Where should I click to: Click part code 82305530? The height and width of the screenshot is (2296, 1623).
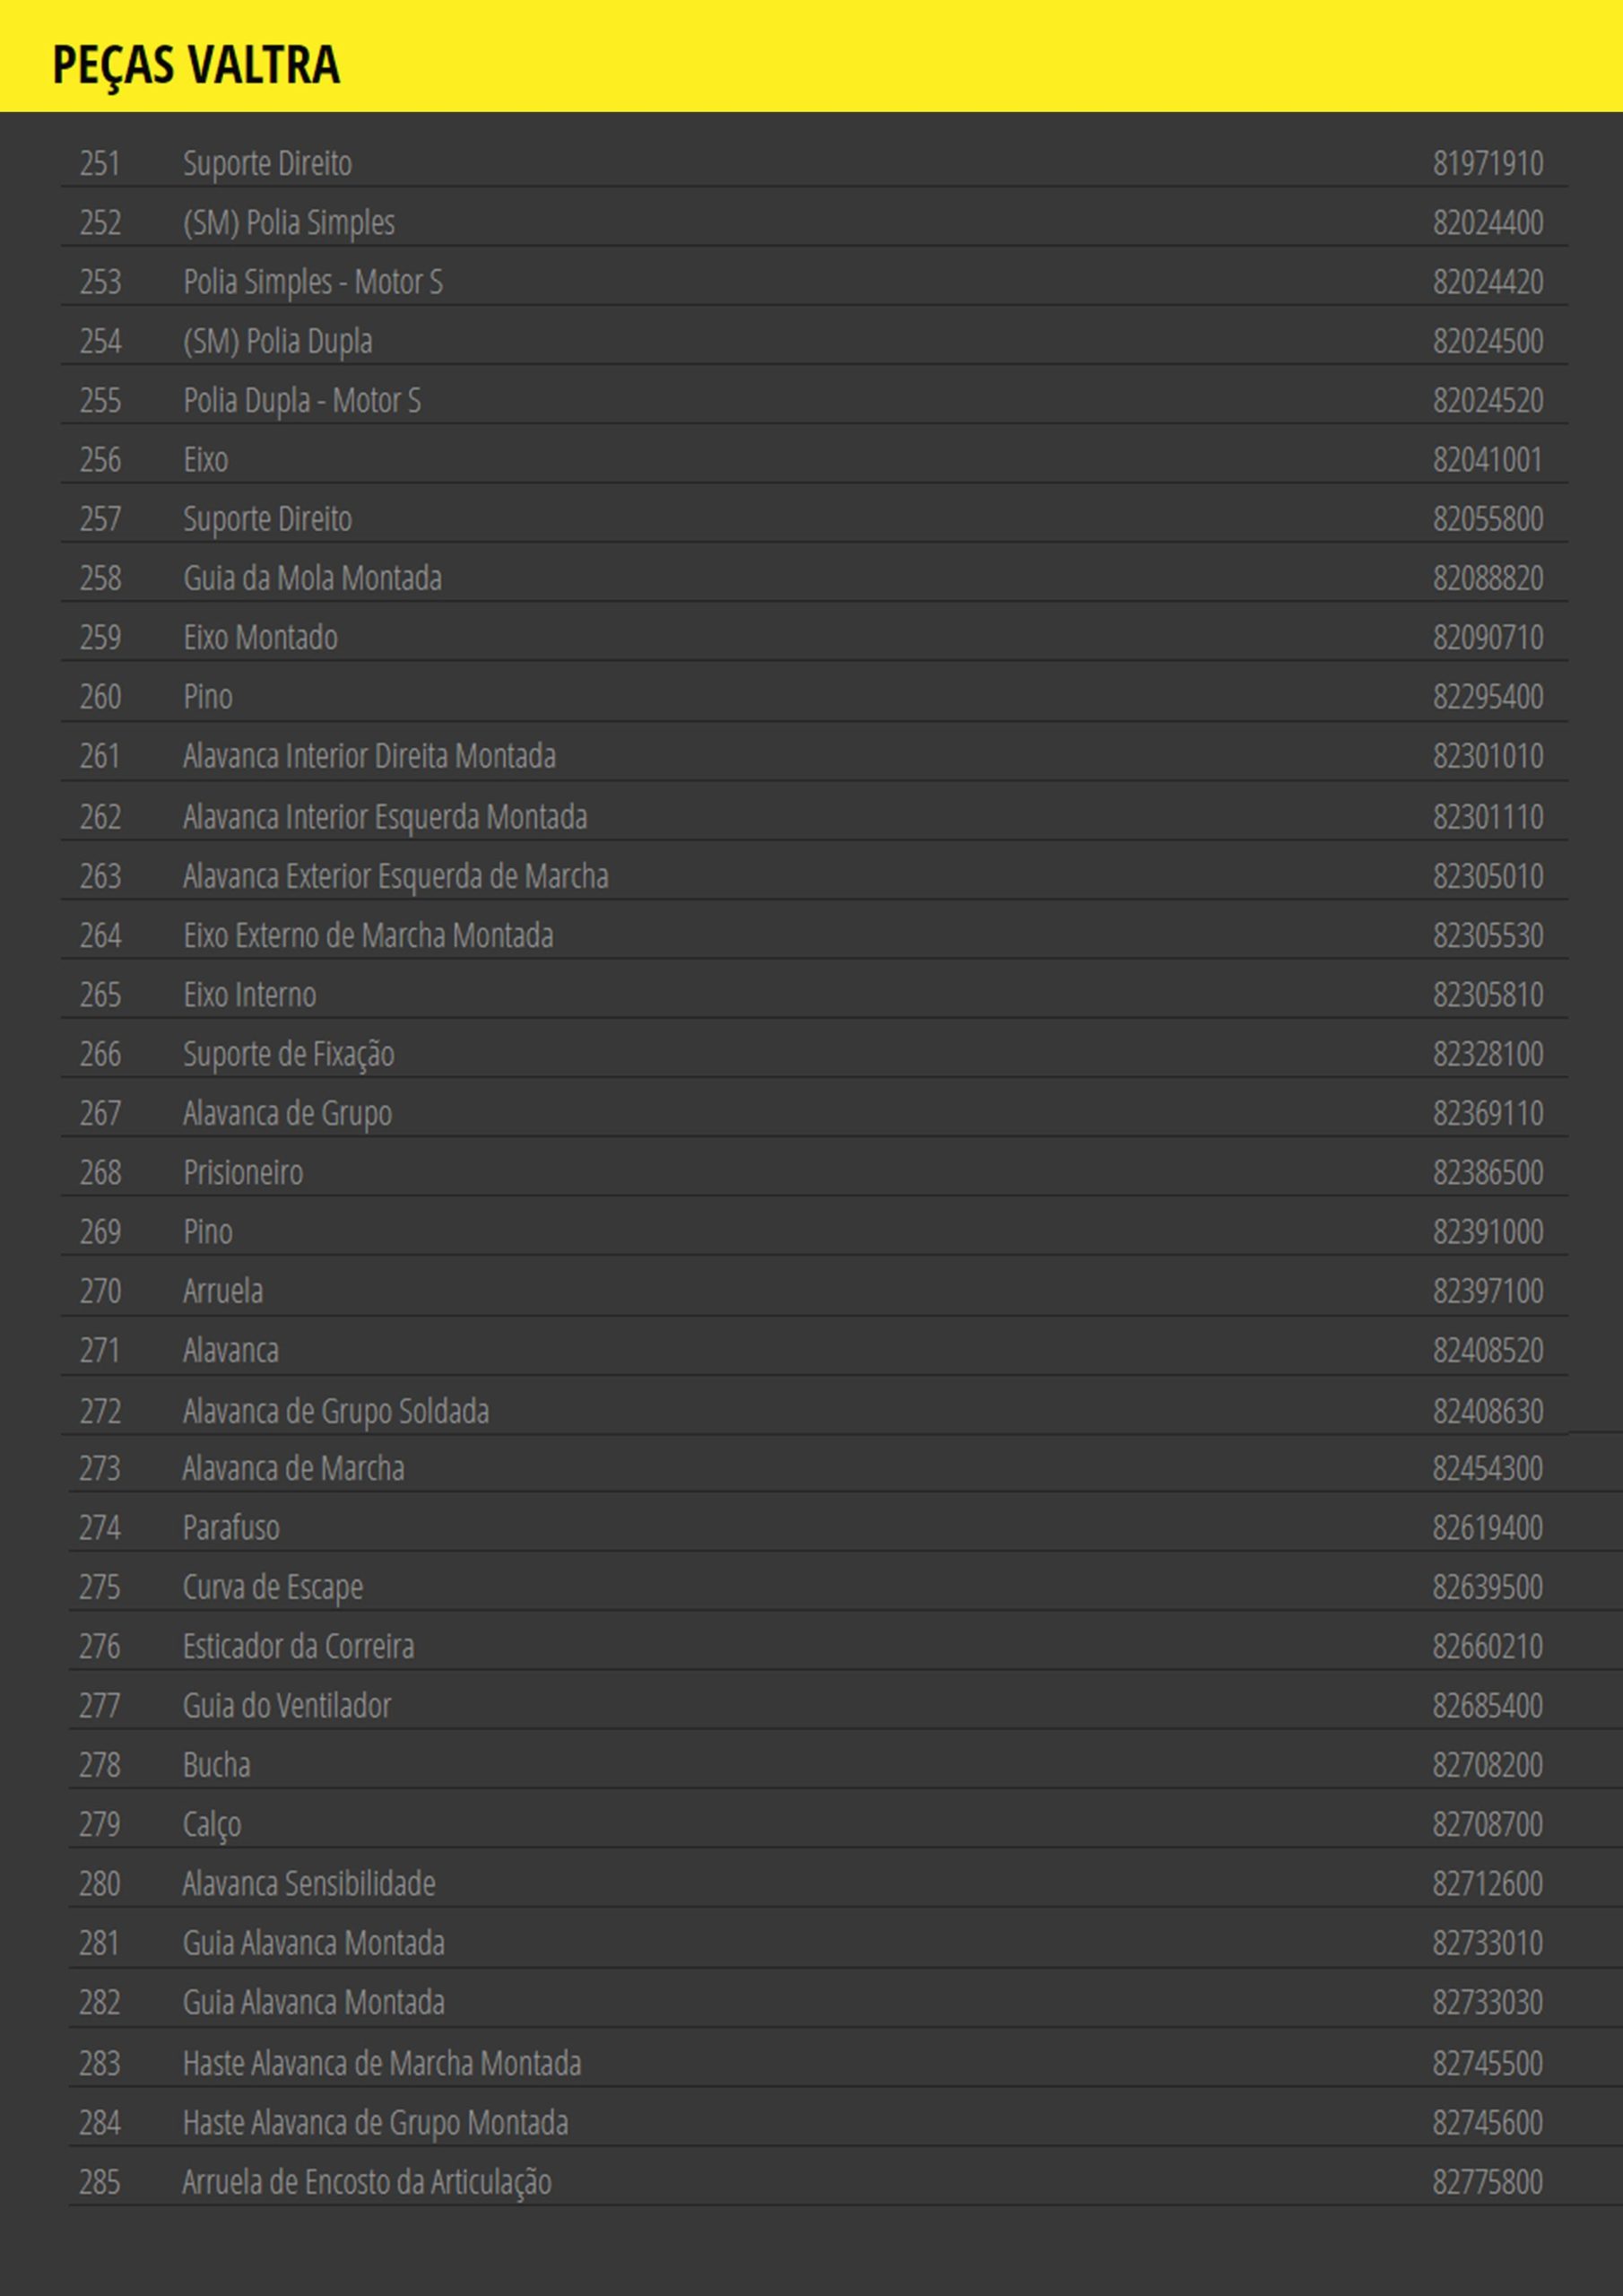click(x=1488, y=936)
